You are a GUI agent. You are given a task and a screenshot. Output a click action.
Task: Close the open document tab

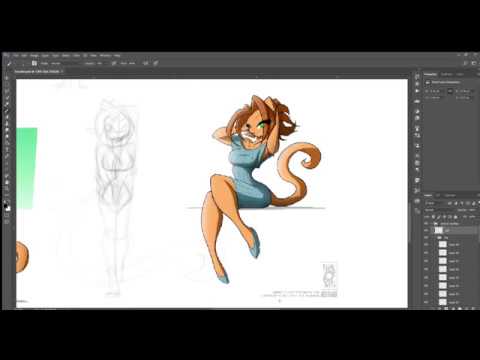coord(62,71)
